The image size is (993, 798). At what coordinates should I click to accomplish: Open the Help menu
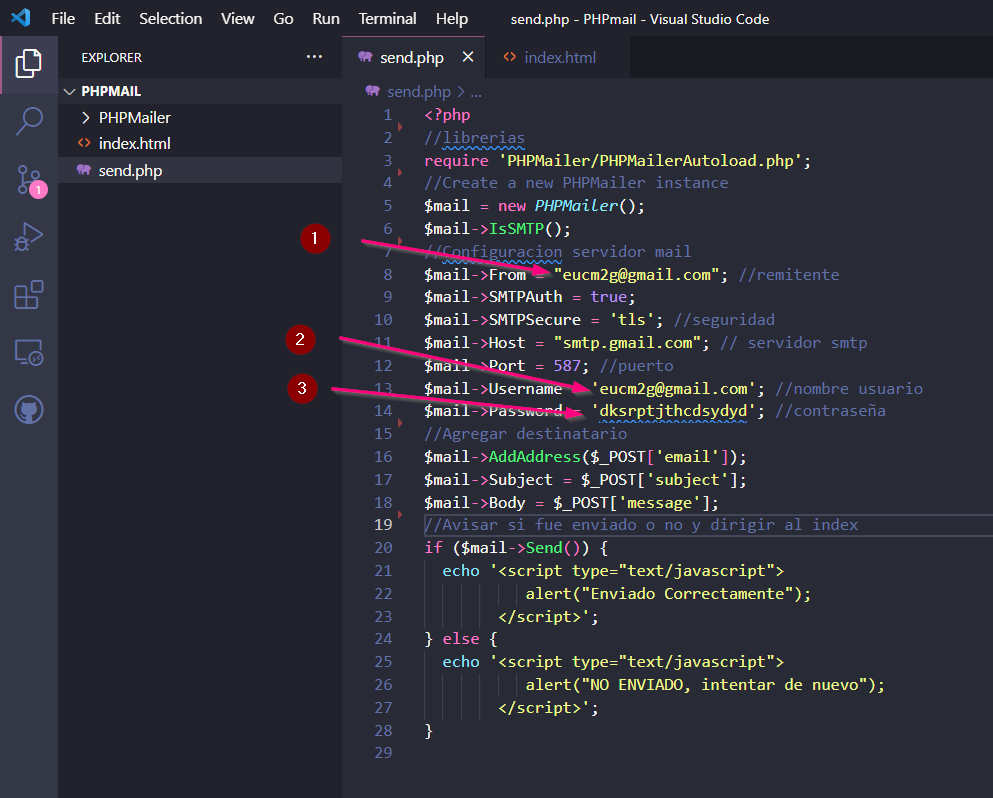point(452,19)
